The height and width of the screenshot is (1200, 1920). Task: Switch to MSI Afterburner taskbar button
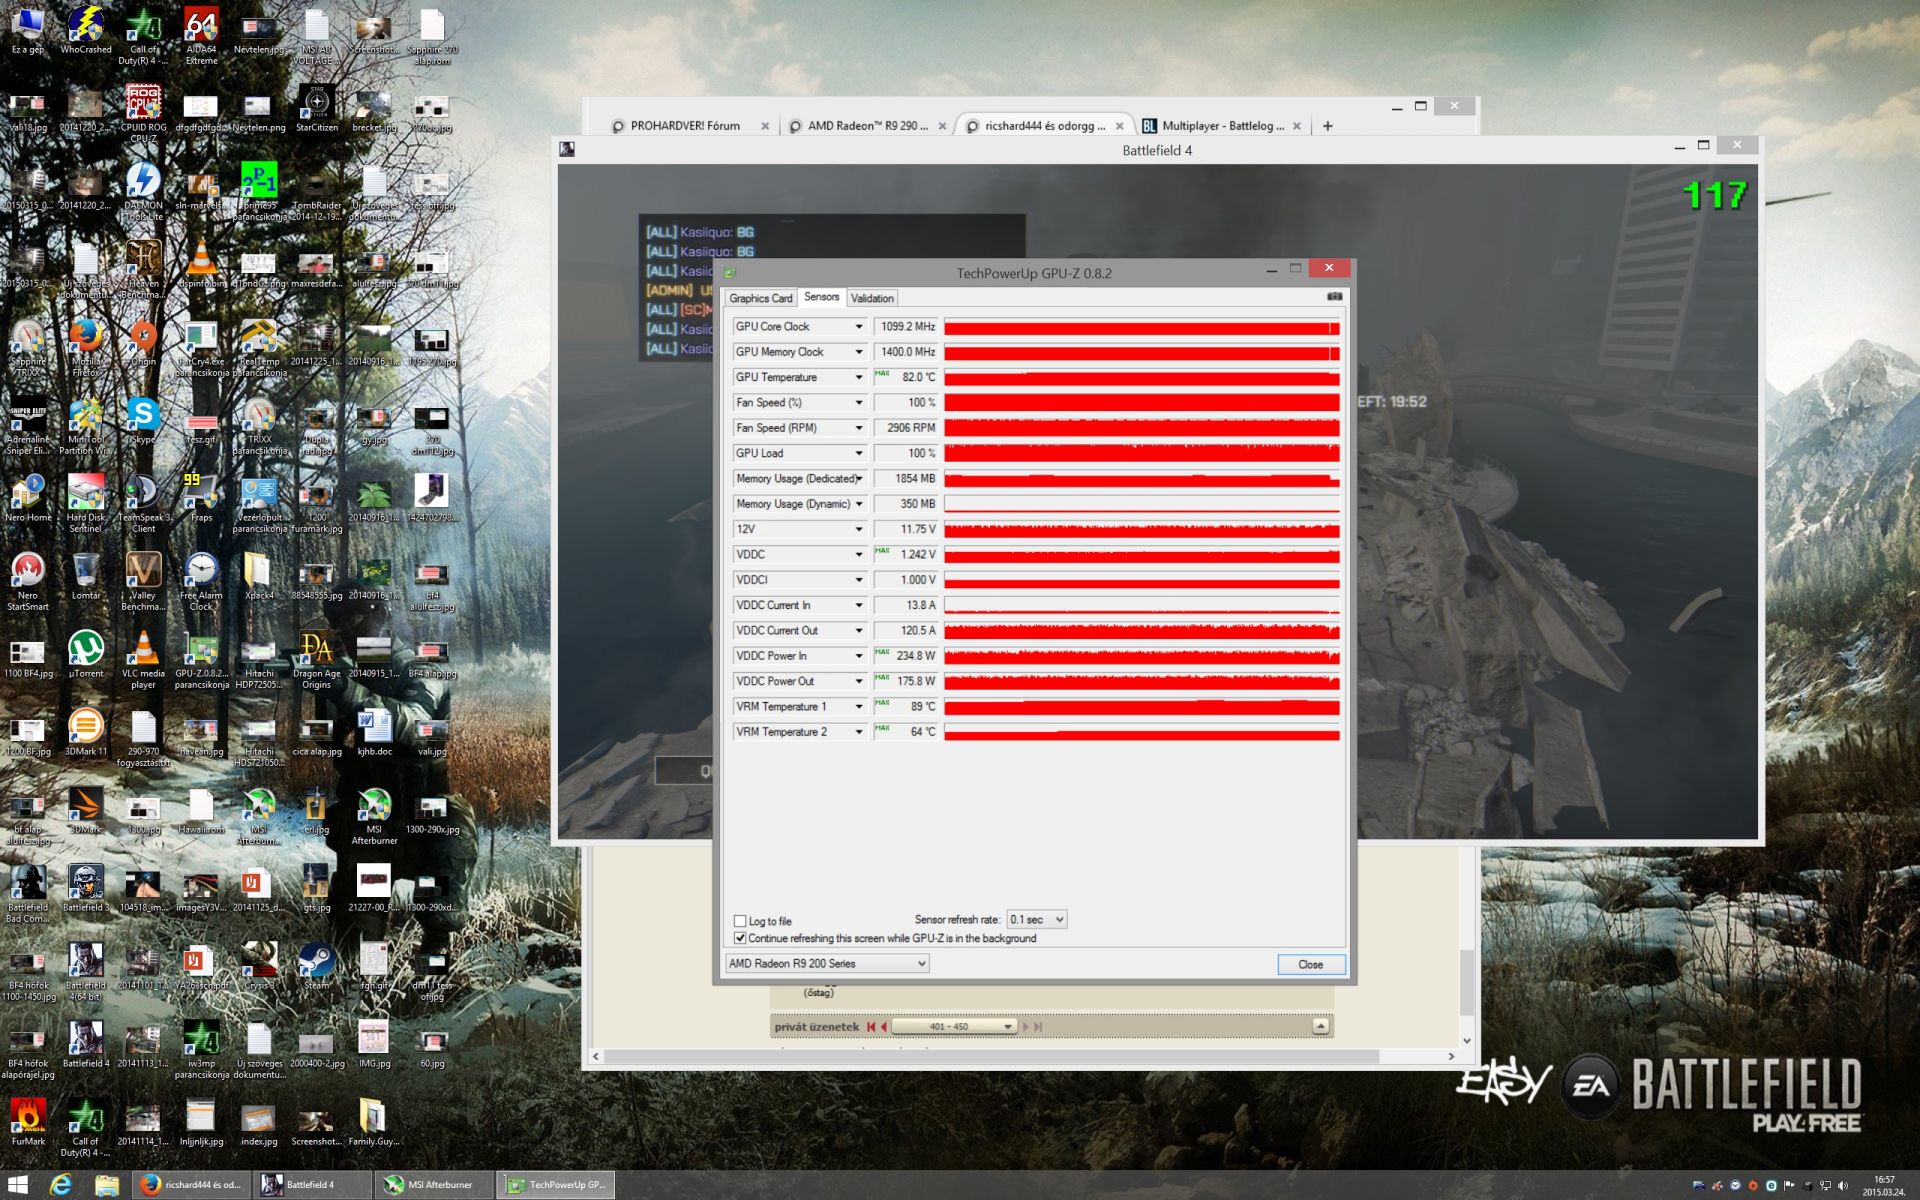pyautogui.click(x=433, y=1185)
